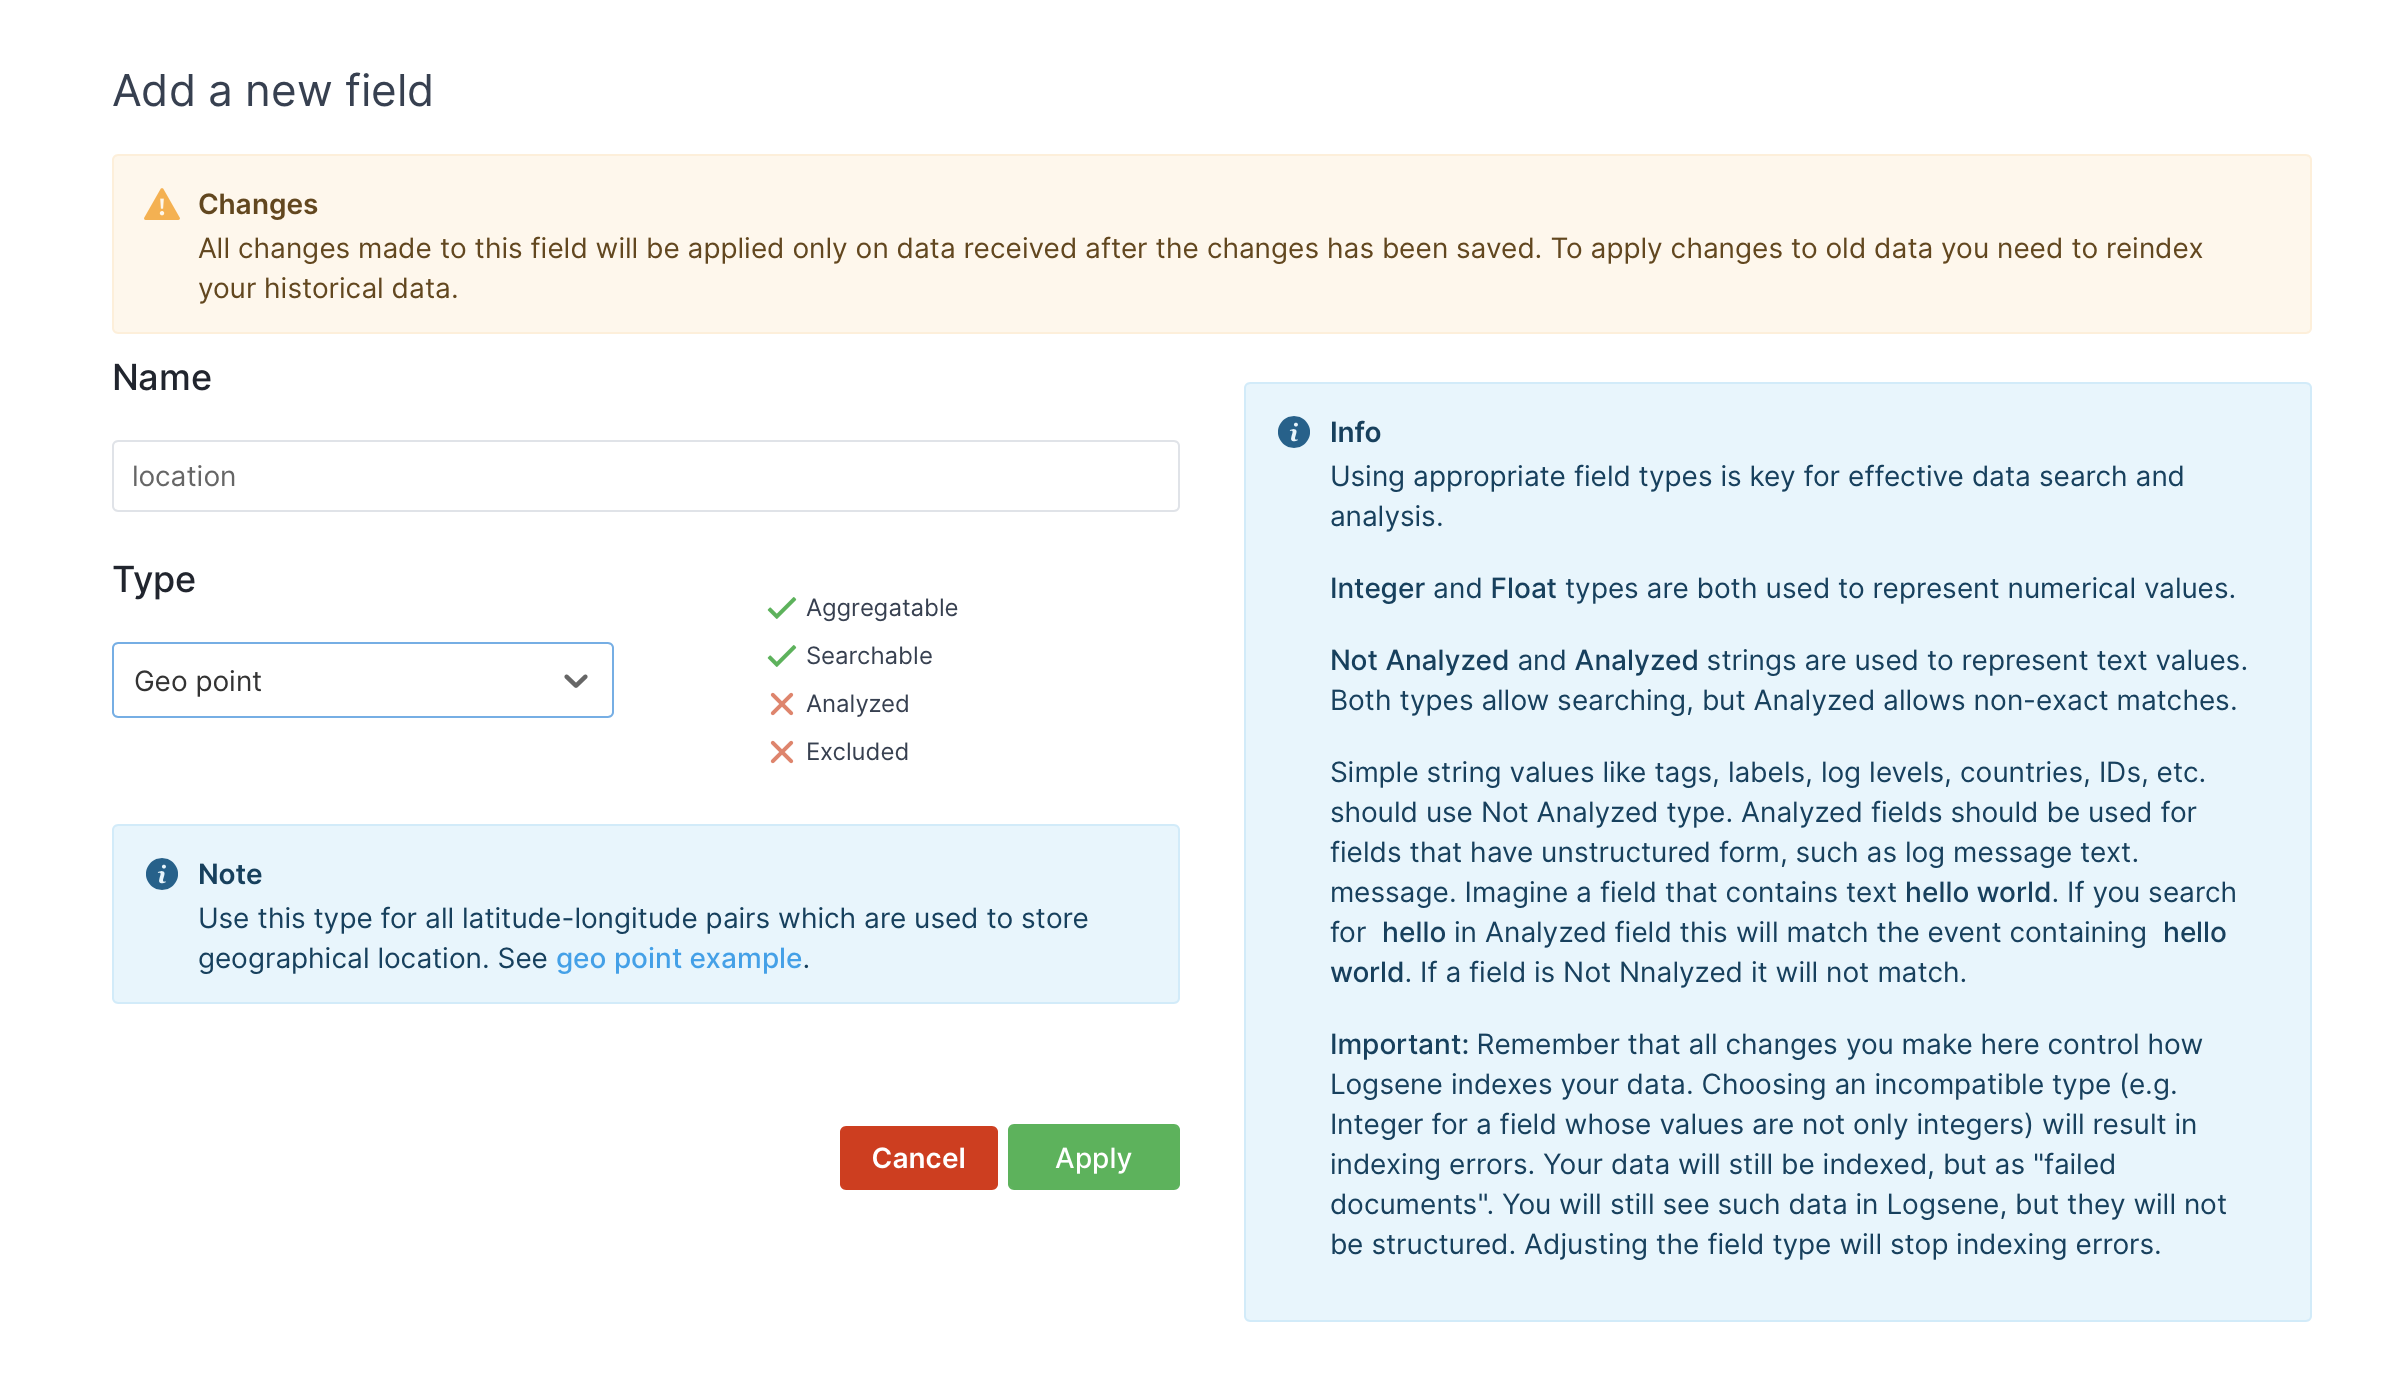Click the bold 'Integer' word in Info

[x=1377, y=588]
